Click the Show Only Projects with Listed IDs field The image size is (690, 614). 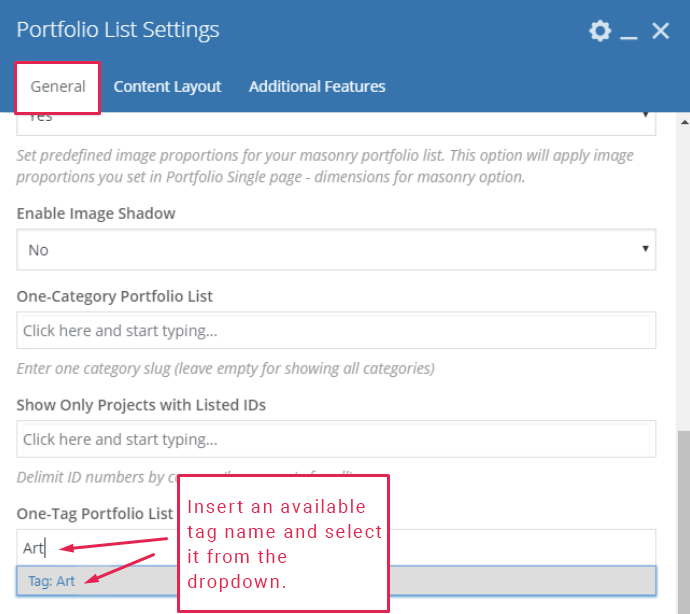tap(336, 439)
